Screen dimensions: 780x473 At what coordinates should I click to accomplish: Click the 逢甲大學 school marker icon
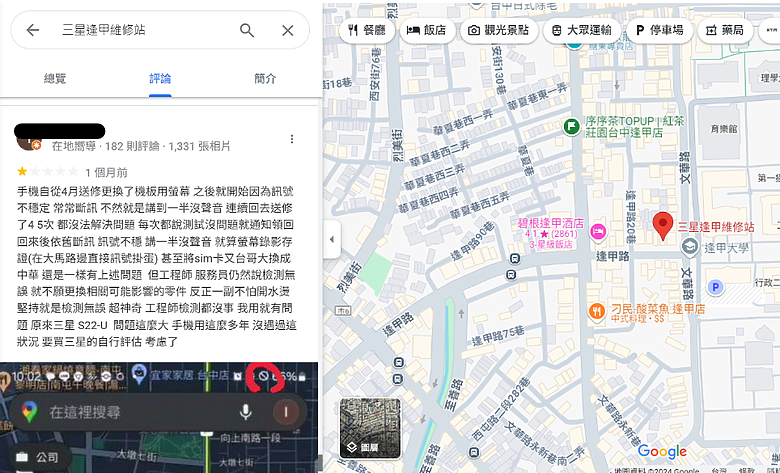(x=690, y=247)
